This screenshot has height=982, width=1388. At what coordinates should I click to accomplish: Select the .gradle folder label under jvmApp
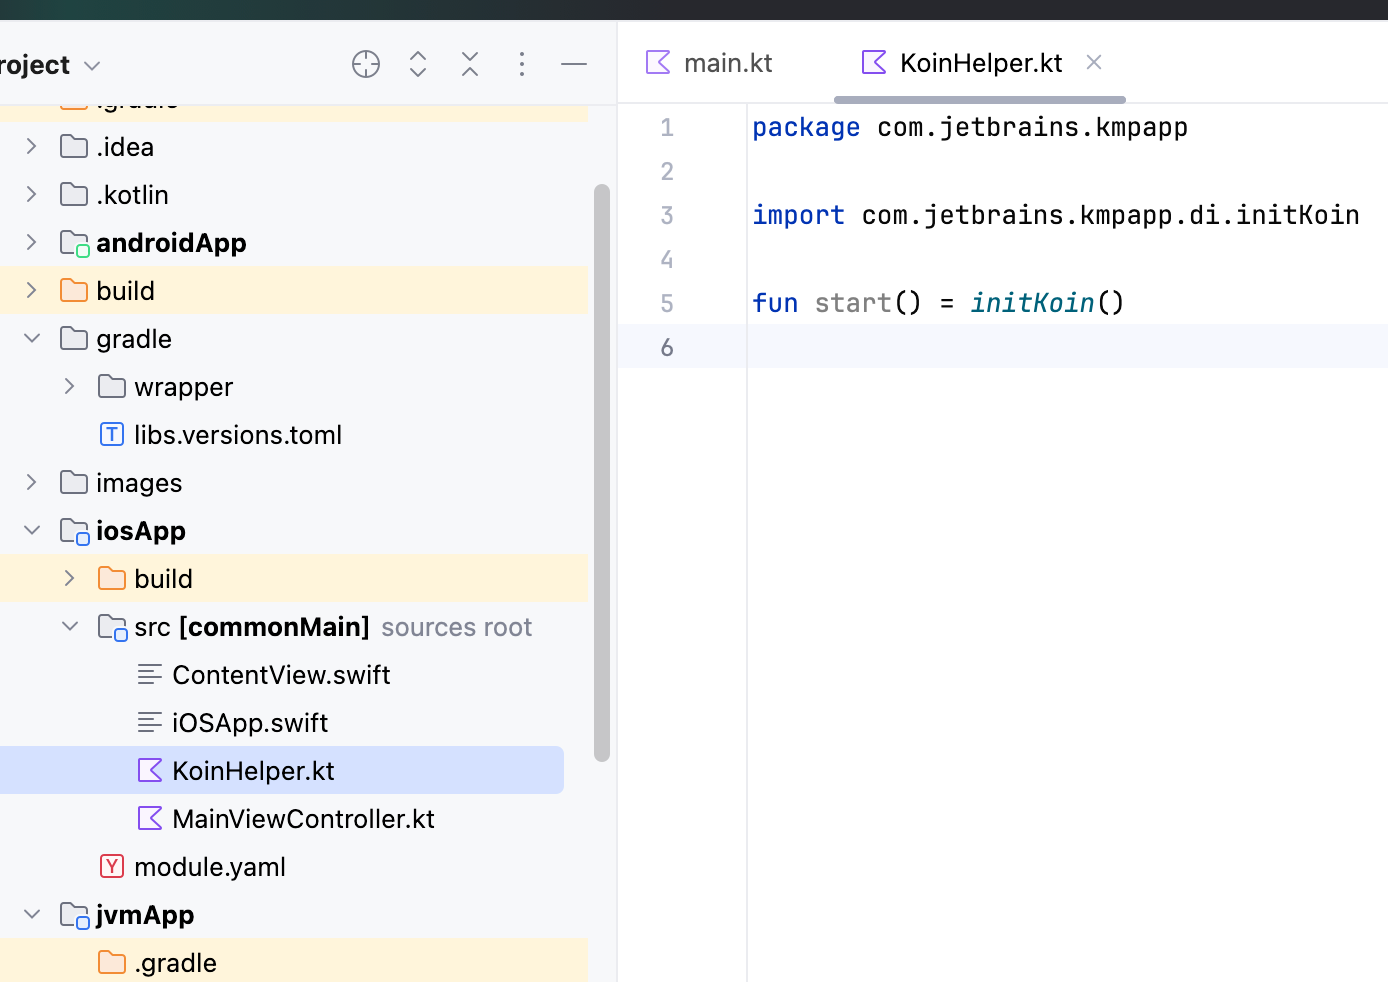tap(175, 963)
